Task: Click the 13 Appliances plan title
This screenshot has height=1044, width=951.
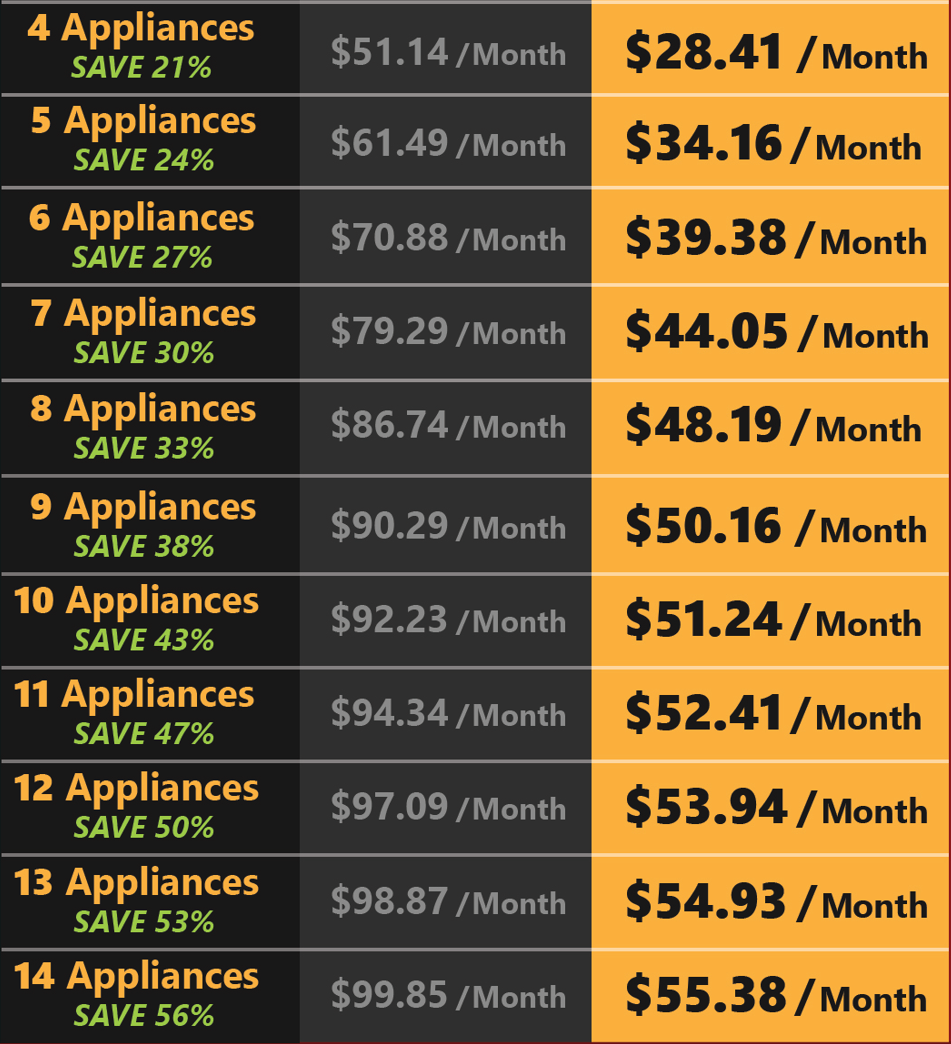Action: tap(136, 883)
